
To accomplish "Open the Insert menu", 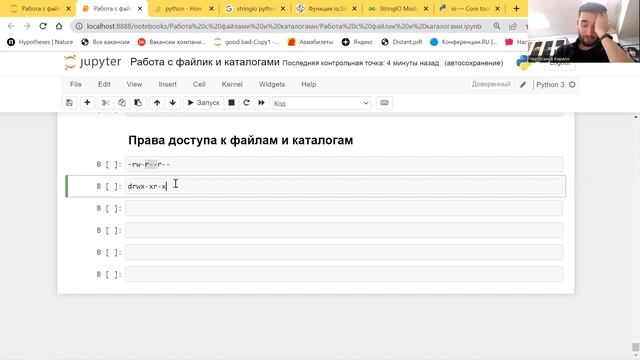I will [167, 84].
